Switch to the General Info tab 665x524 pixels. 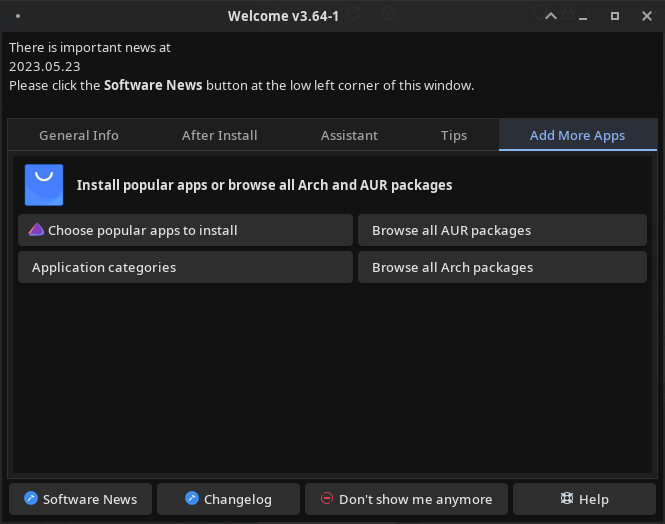click(x=79, y=136)
